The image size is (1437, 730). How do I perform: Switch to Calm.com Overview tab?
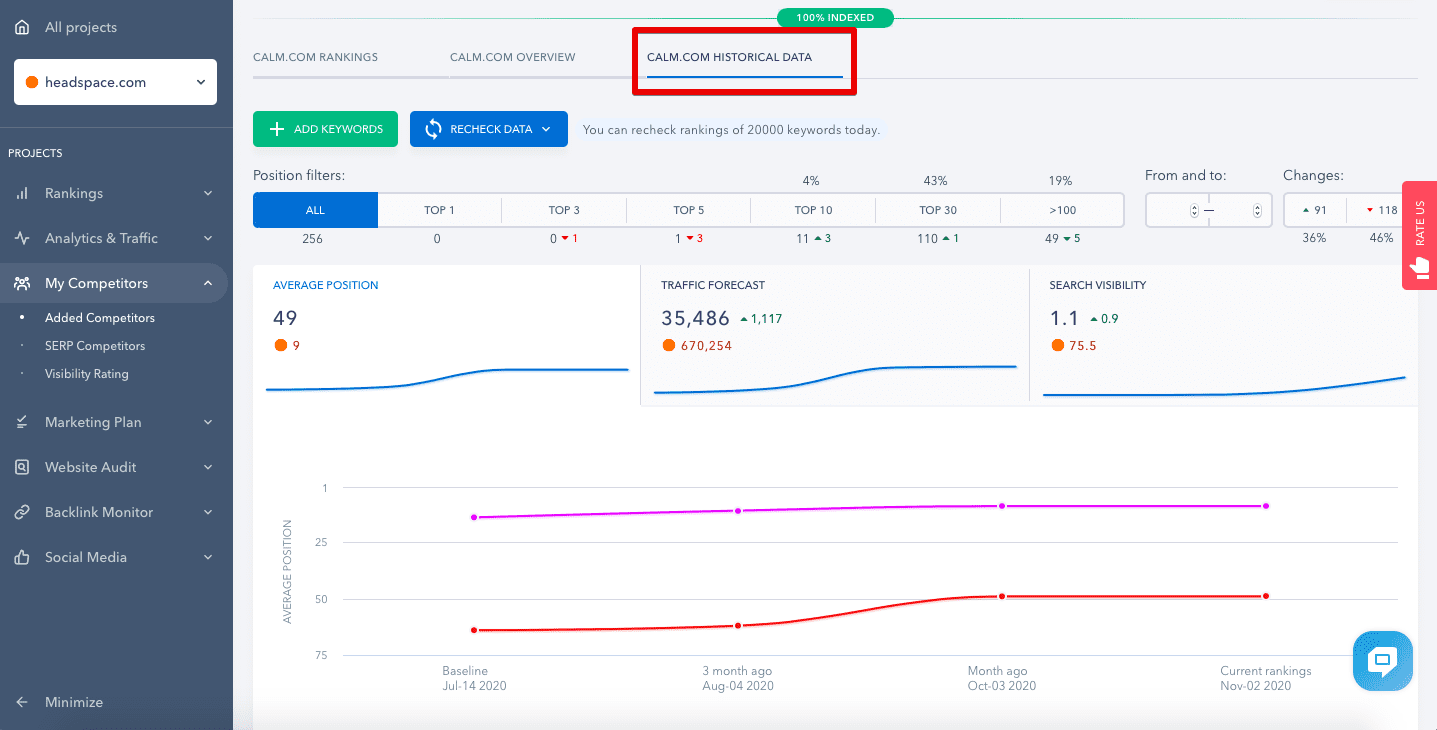click(x=512, y=57)
